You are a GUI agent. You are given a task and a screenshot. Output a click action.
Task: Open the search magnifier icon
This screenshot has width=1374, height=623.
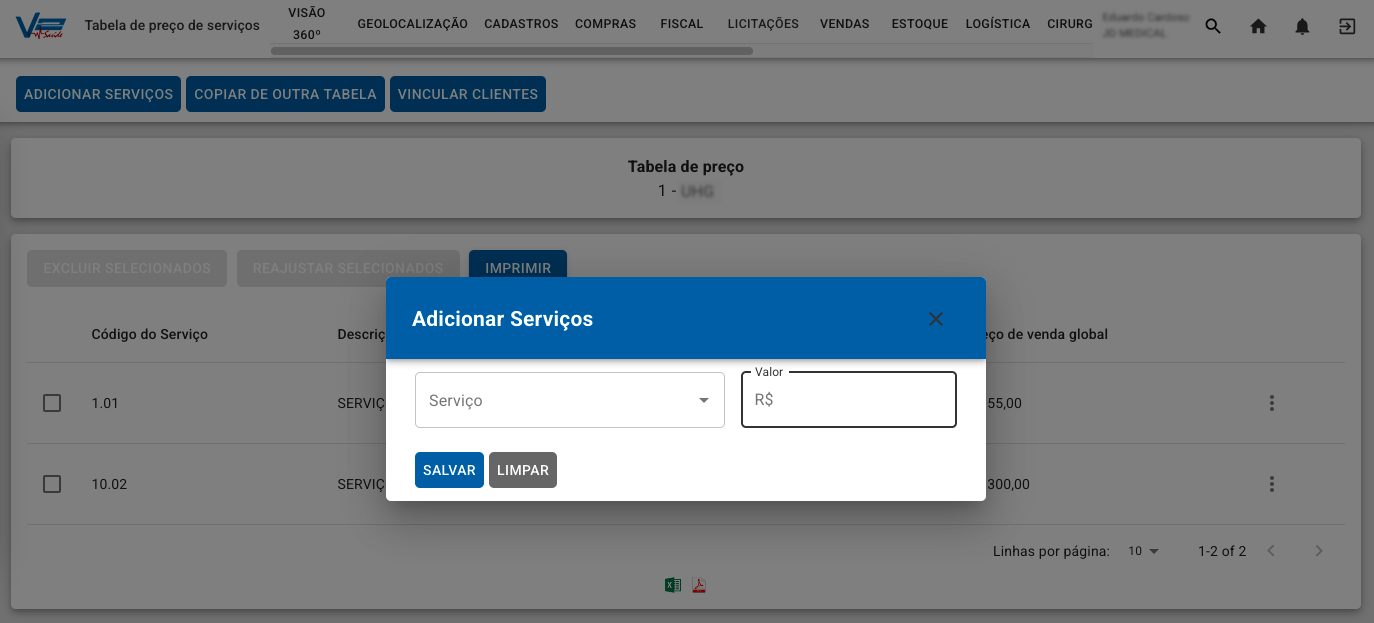coord(1213,27)
